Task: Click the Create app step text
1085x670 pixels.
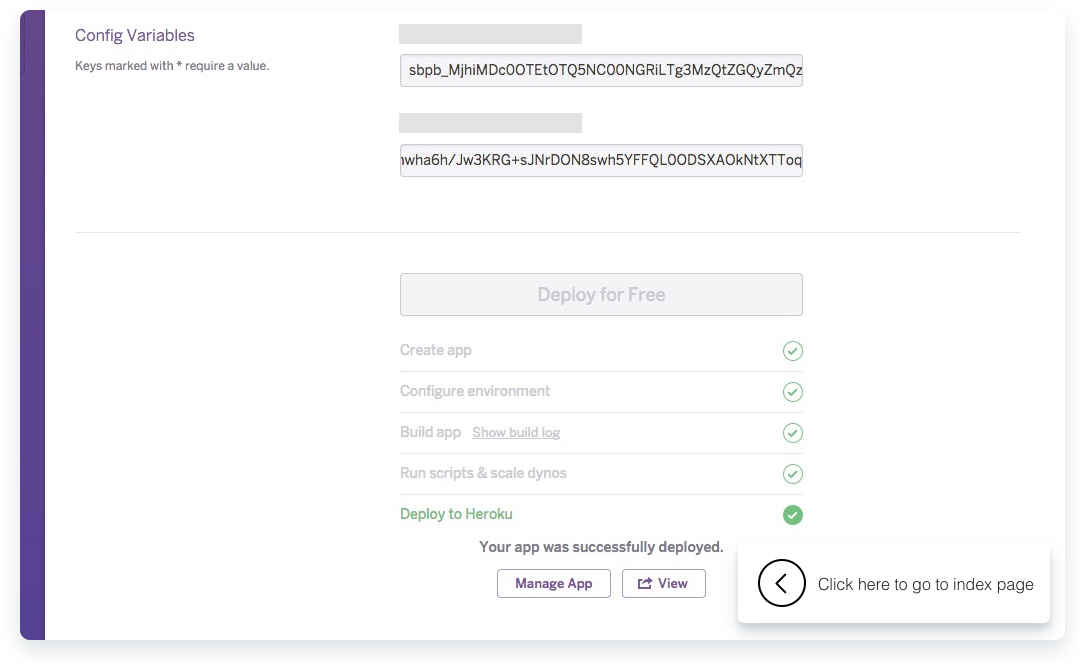Action: pos(435,350)
